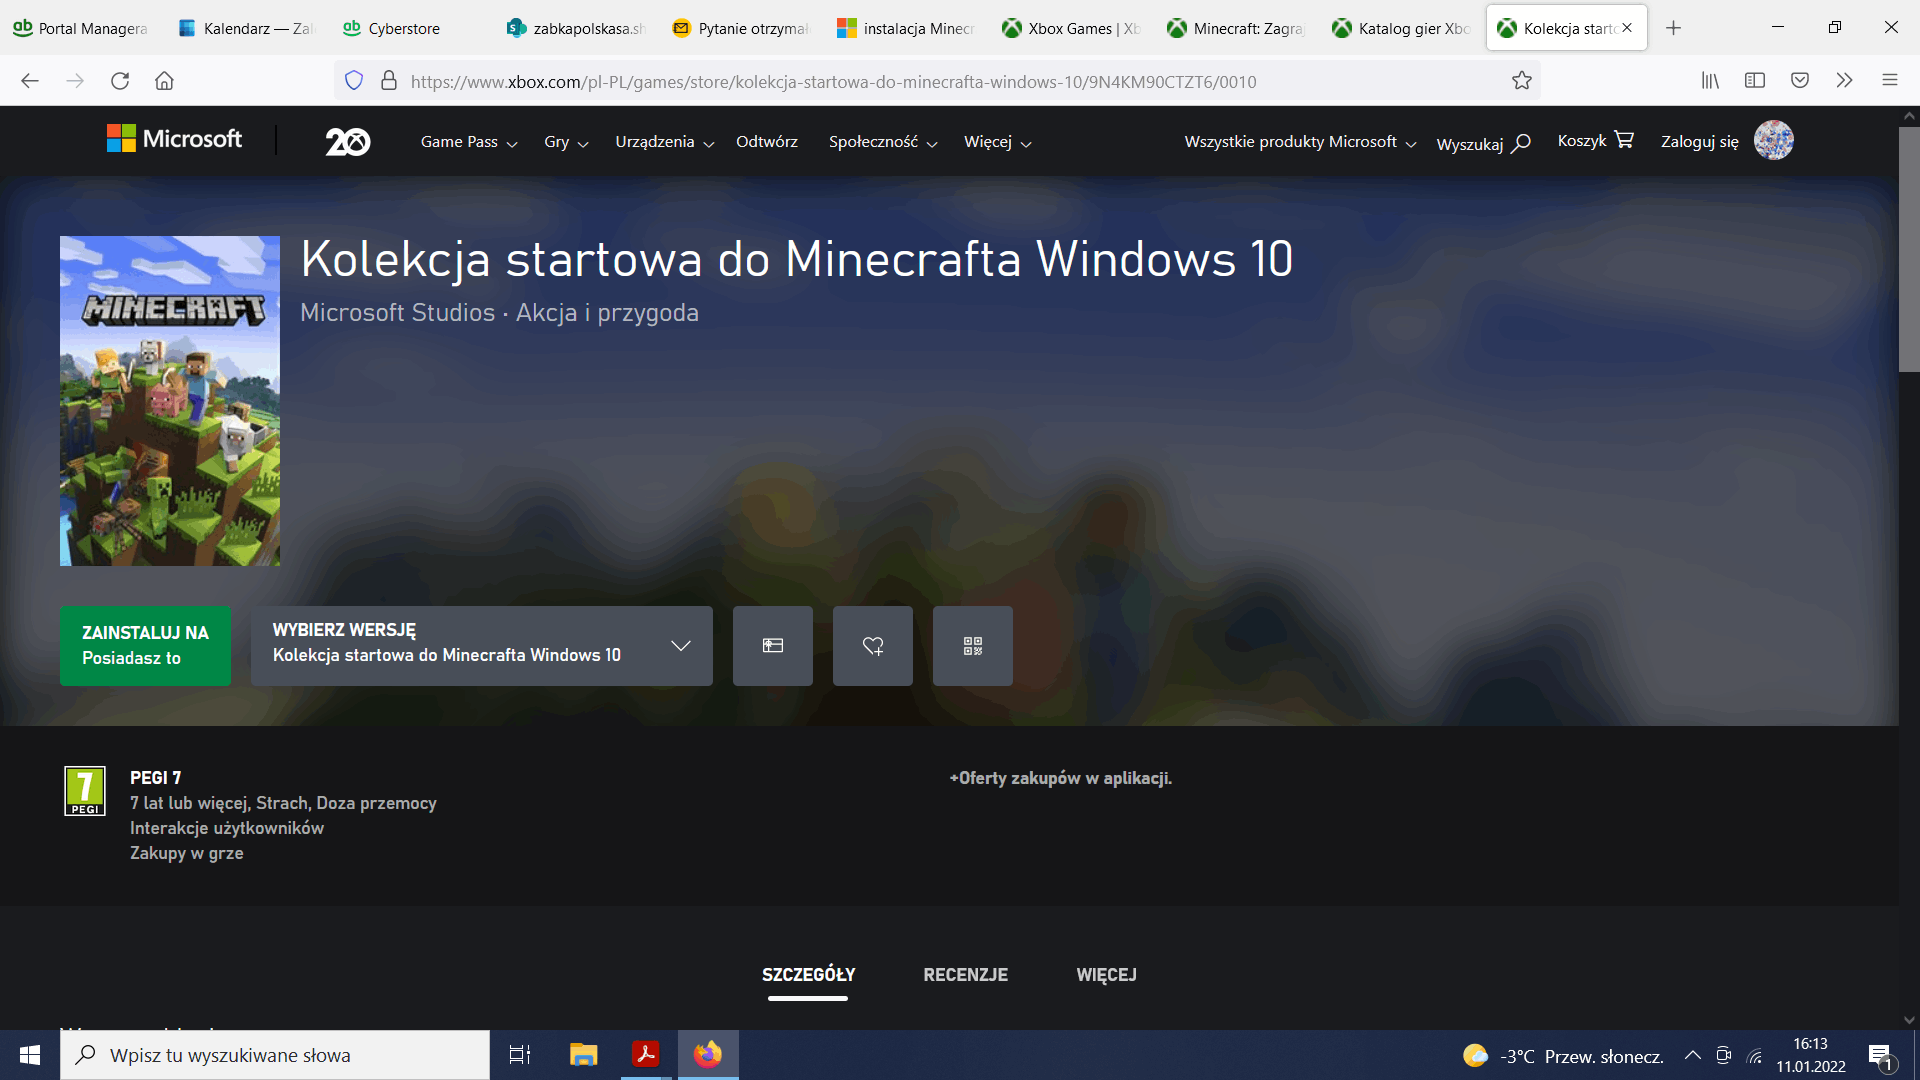Click the Akcja i przygoda genre link

point(607,313)
